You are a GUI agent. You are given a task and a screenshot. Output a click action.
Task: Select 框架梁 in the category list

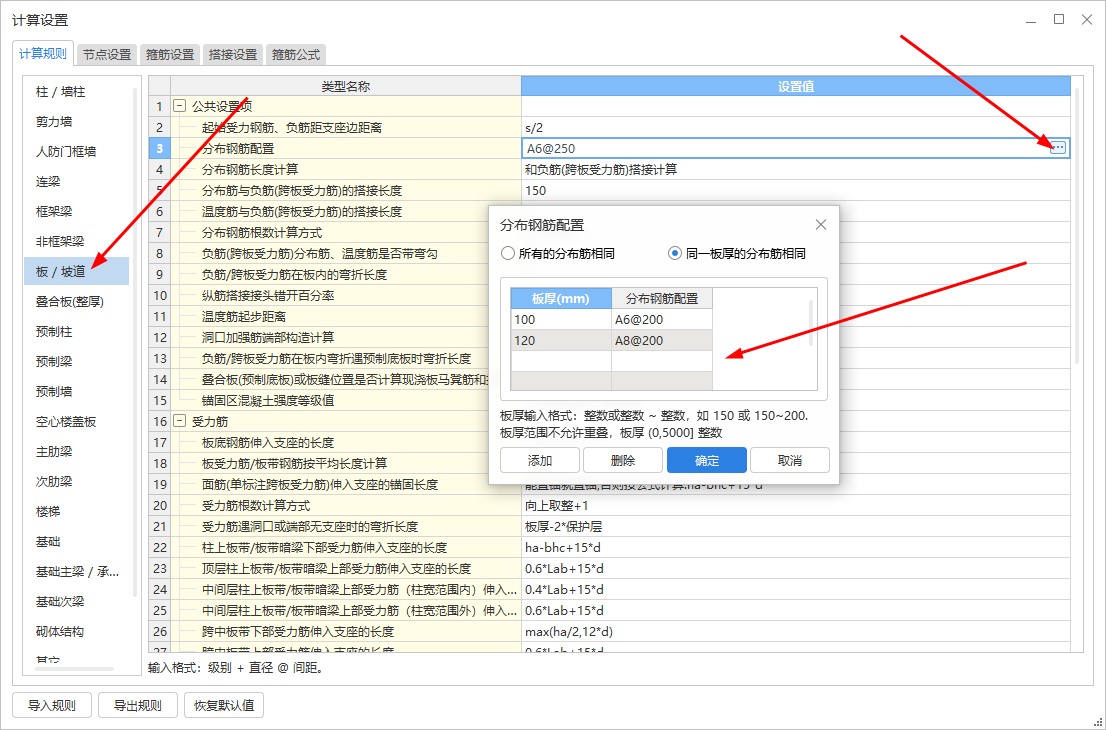pyautogui.click(x=77, y=212)
